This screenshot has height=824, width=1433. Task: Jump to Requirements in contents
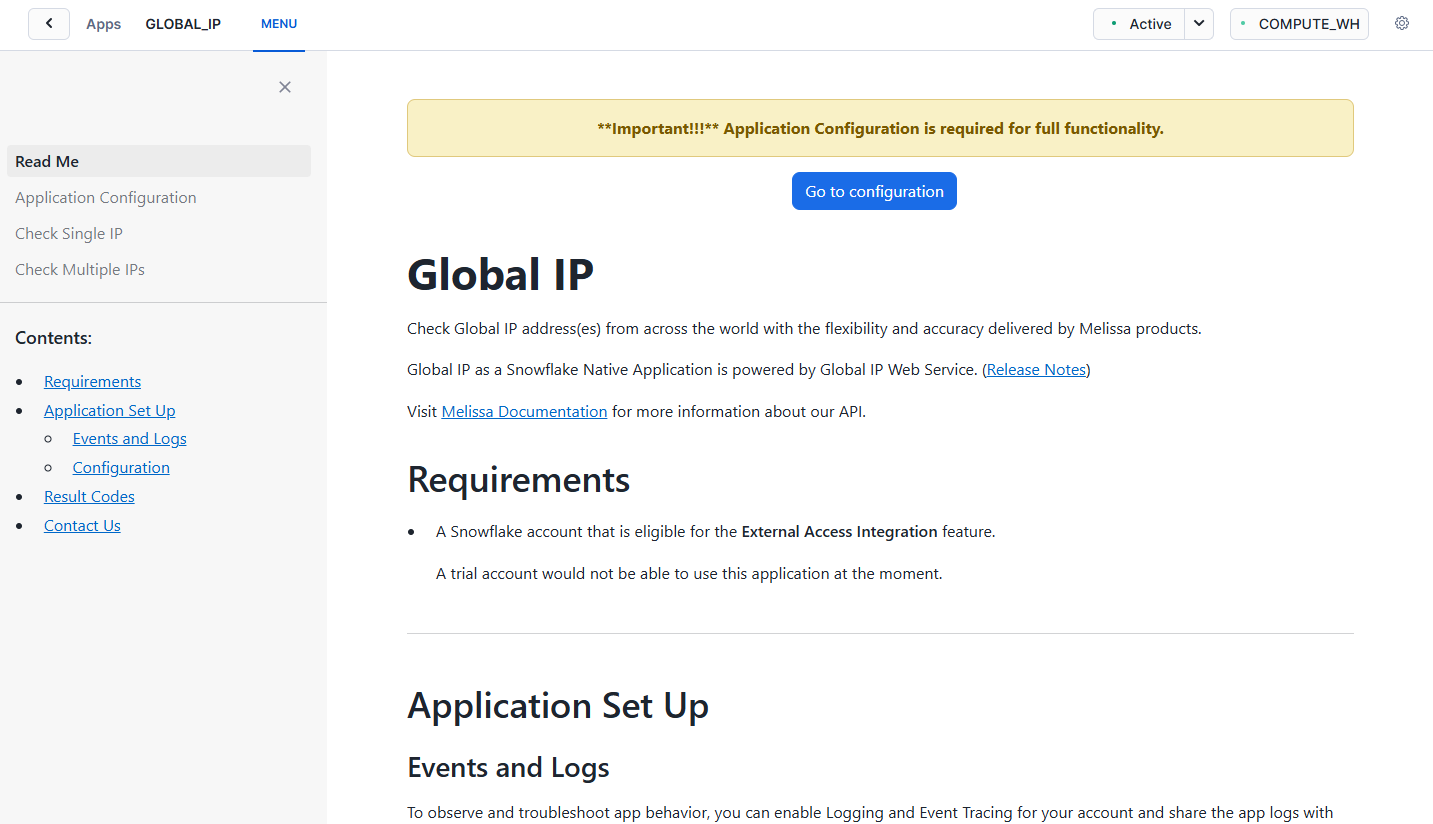click(92, 381)
